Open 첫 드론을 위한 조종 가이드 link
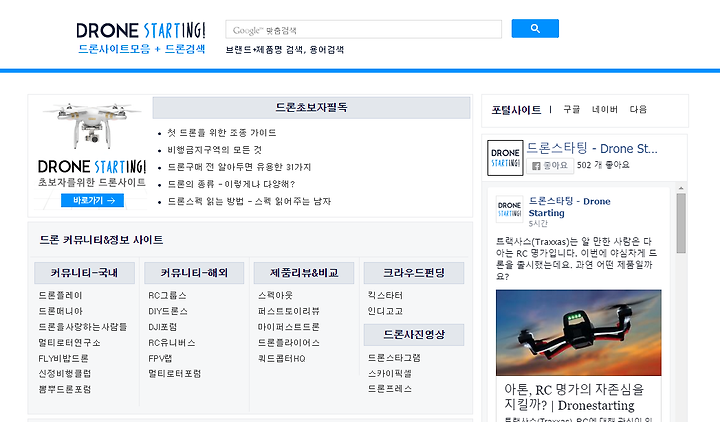720x422 pixels. (222, 133)
